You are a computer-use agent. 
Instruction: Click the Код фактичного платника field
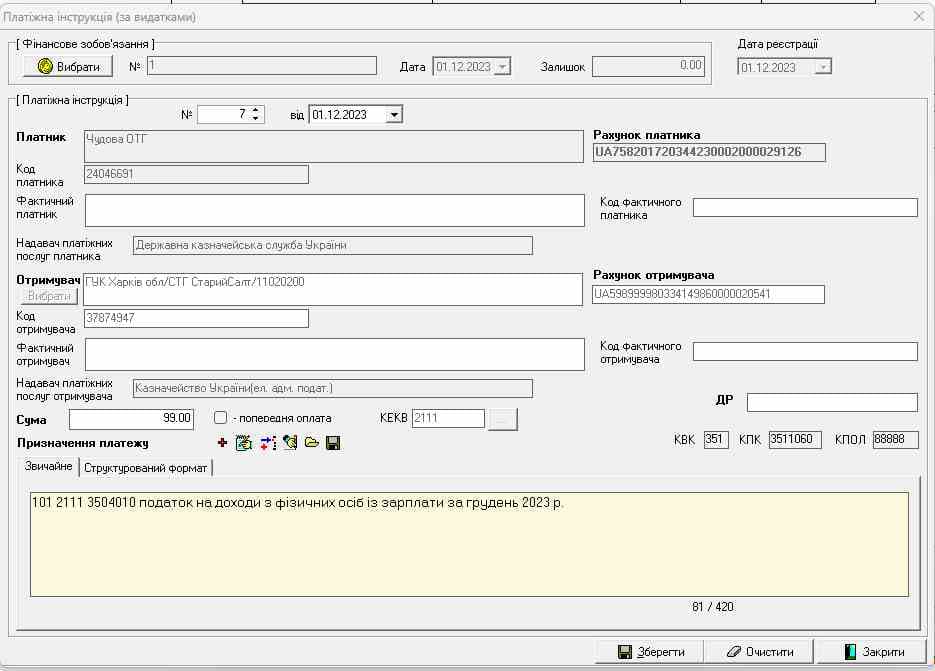pyautogui.click(x=805, y=208)
